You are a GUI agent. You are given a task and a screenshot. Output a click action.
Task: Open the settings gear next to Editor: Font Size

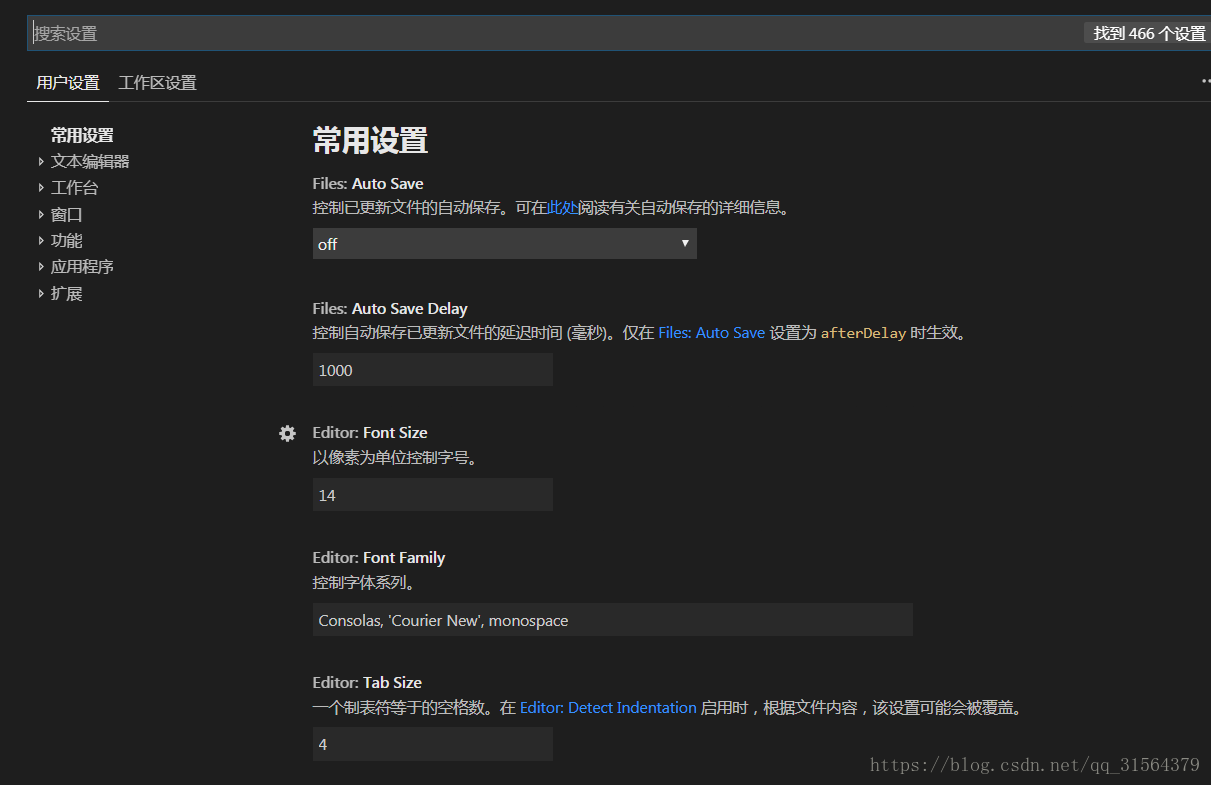click(287, 433)
